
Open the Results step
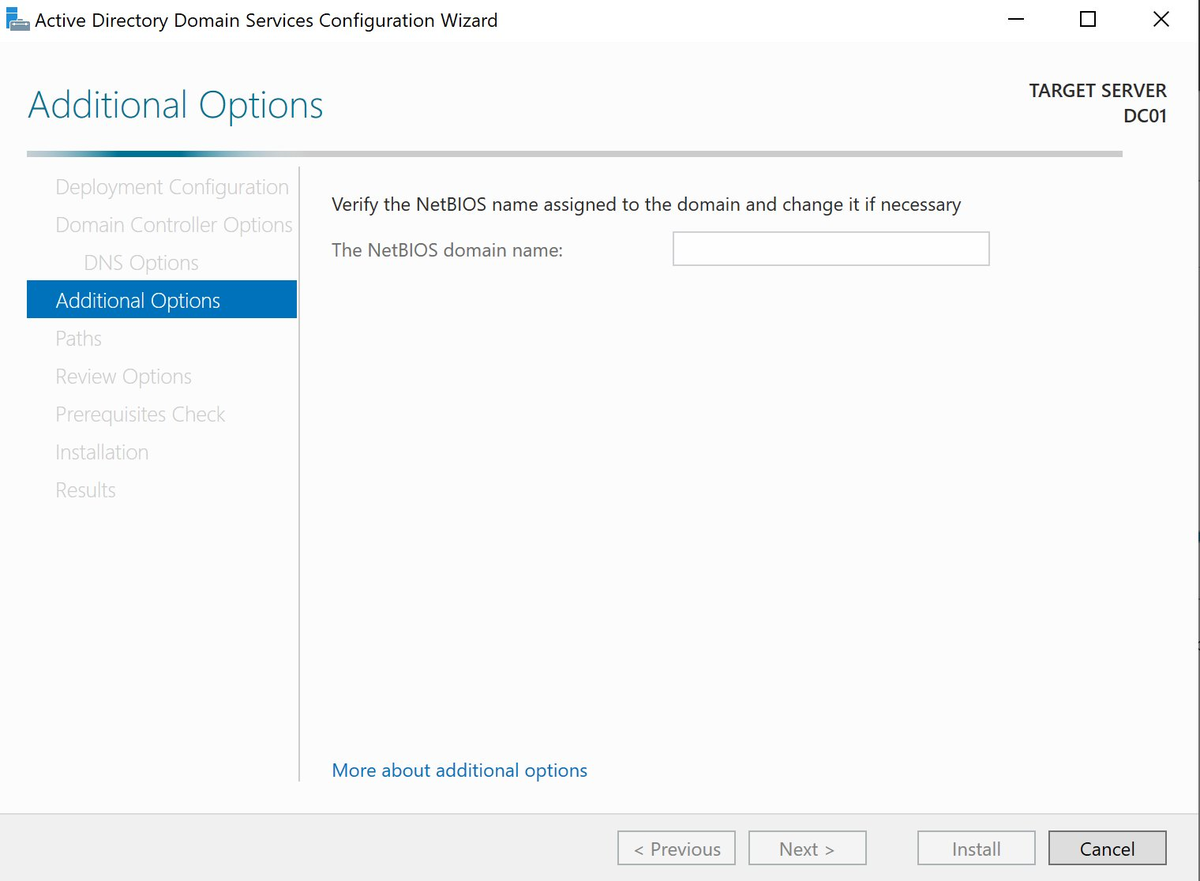pyautogui.click(x=85, y=490)
